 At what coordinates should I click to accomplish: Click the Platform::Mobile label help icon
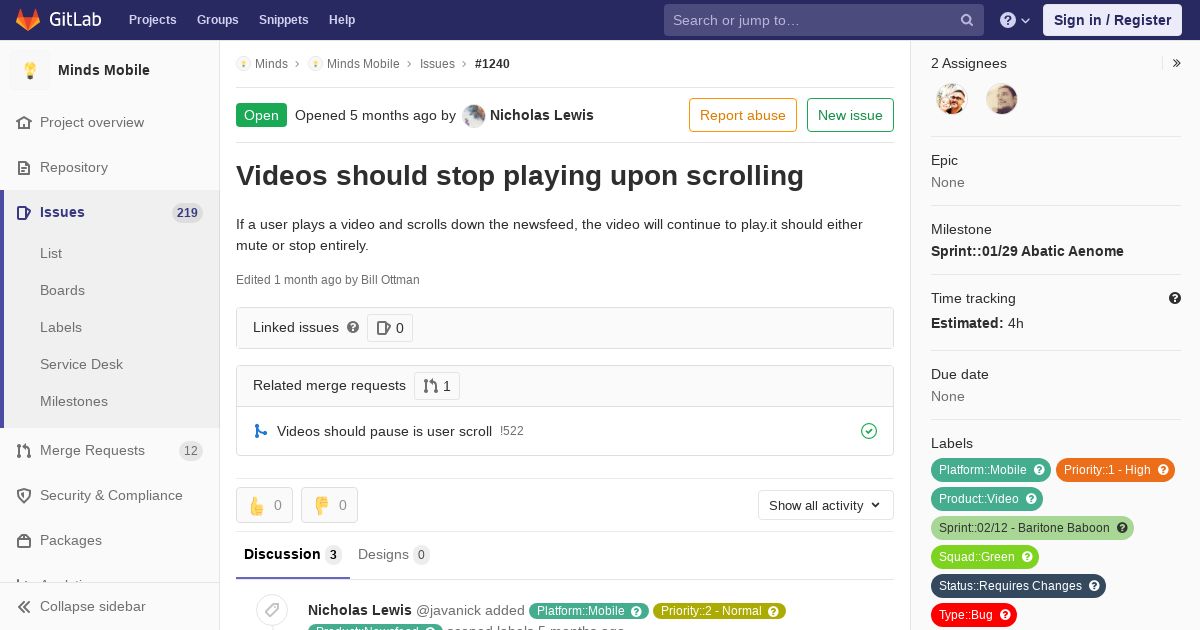[1039, 470]
